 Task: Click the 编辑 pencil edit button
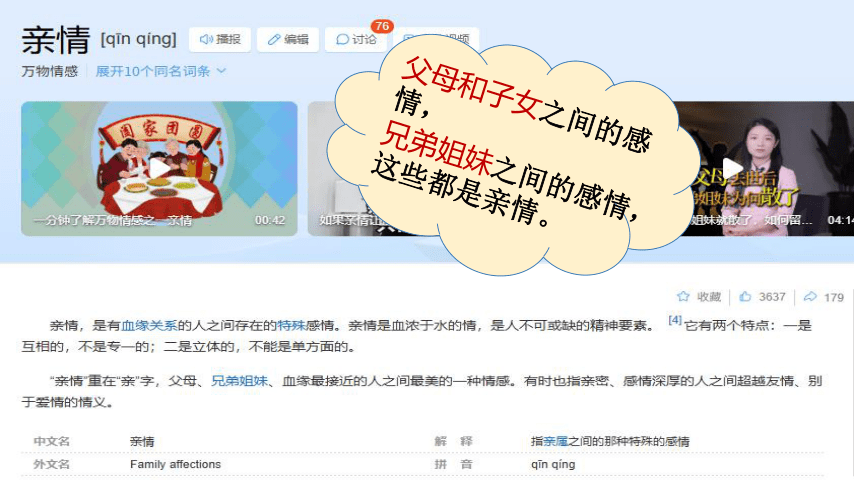click(x=288, y=40)
